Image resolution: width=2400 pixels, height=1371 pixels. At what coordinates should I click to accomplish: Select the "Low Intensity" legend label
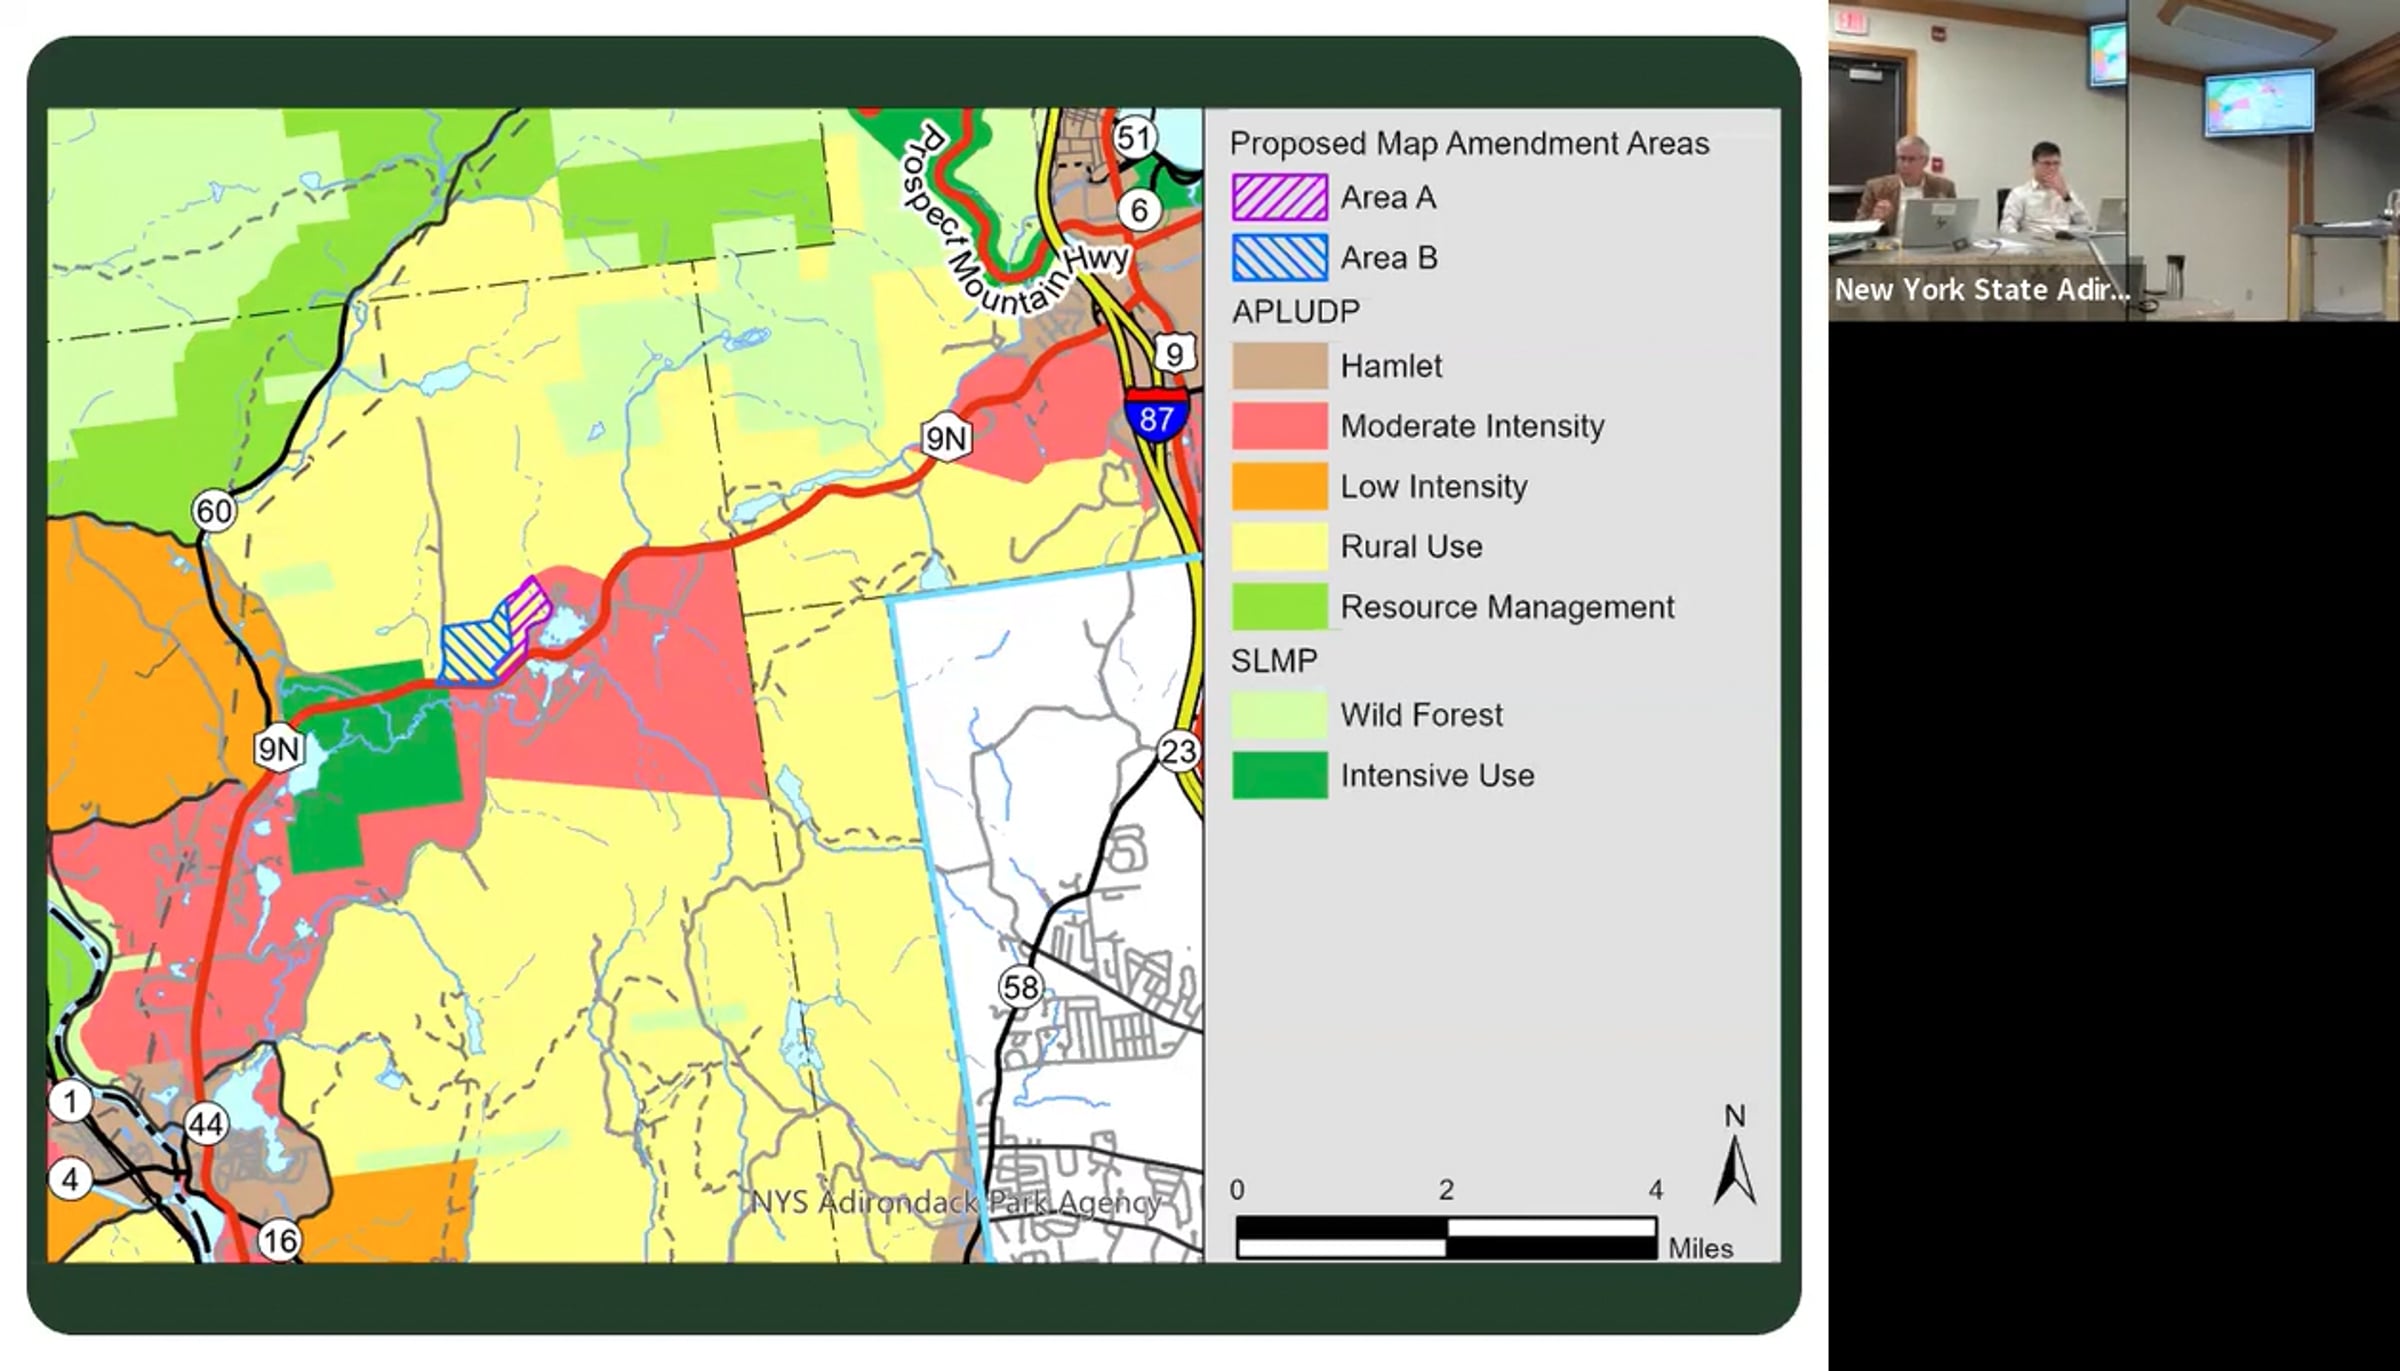(x=1434, y=487)
